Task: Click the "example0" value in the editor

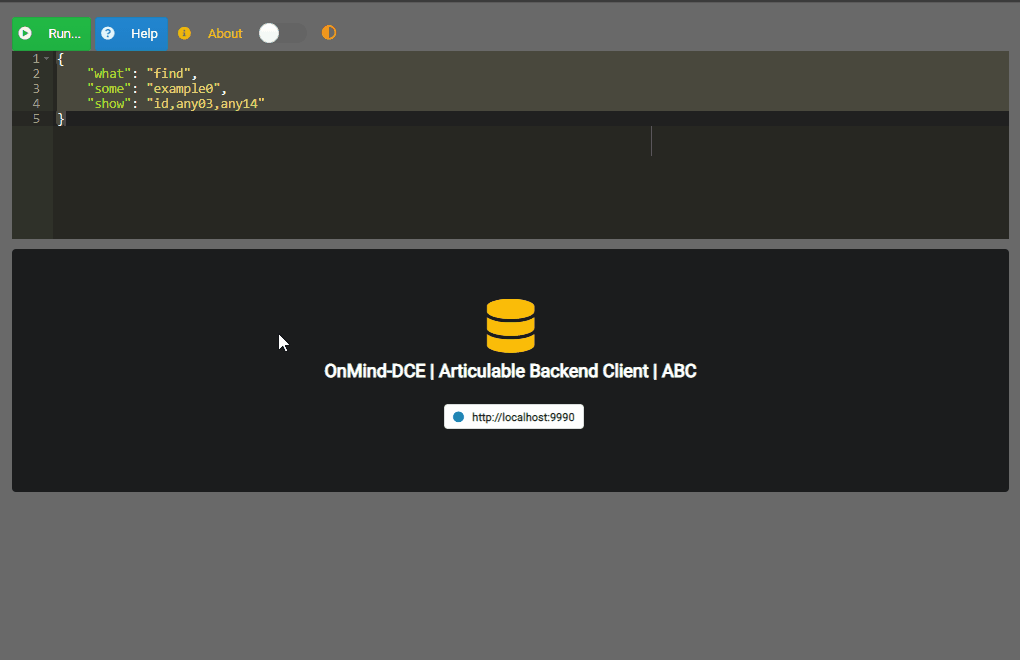Action: click(183, 88)
